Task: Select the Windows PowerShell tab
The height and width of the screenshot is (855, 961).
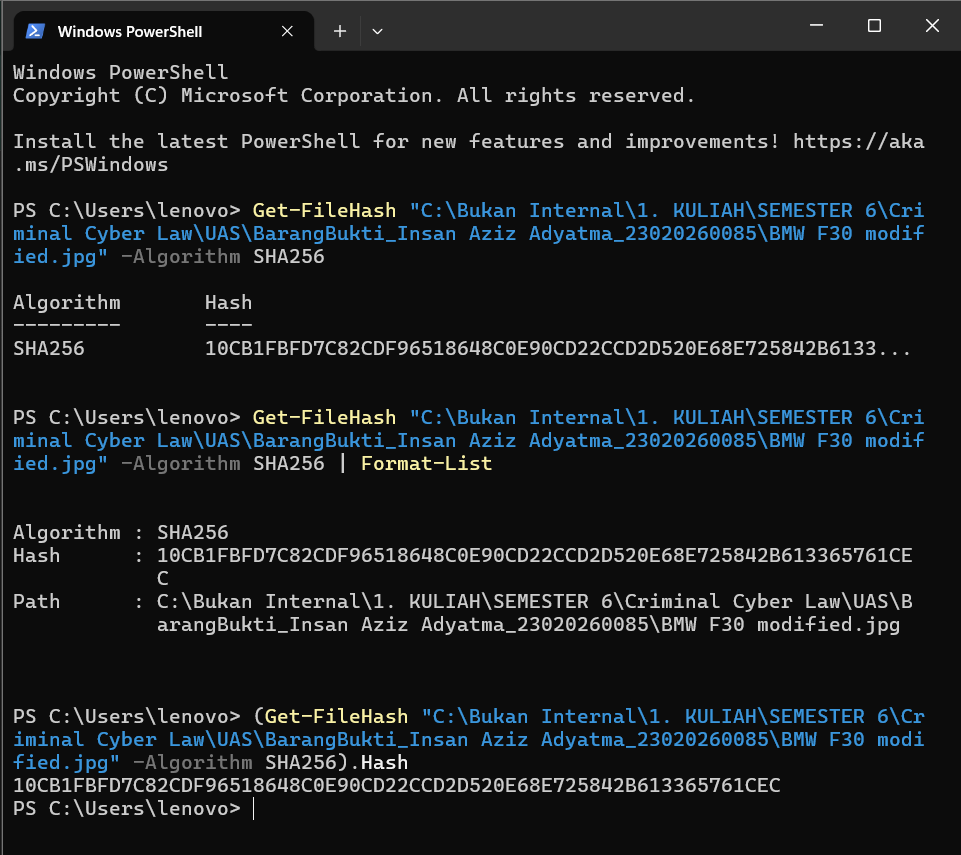Action: click(163, 31)
